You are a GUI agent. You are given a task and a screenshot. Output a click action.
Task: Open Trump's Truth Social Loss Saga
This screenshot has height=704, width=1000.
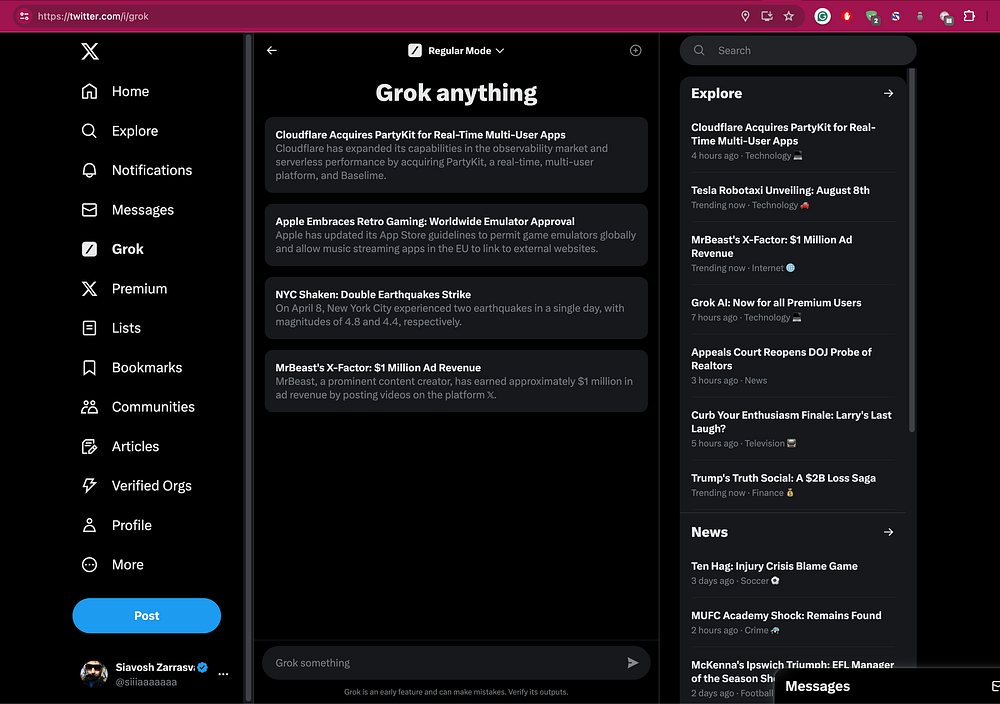(x=793, y=485)
